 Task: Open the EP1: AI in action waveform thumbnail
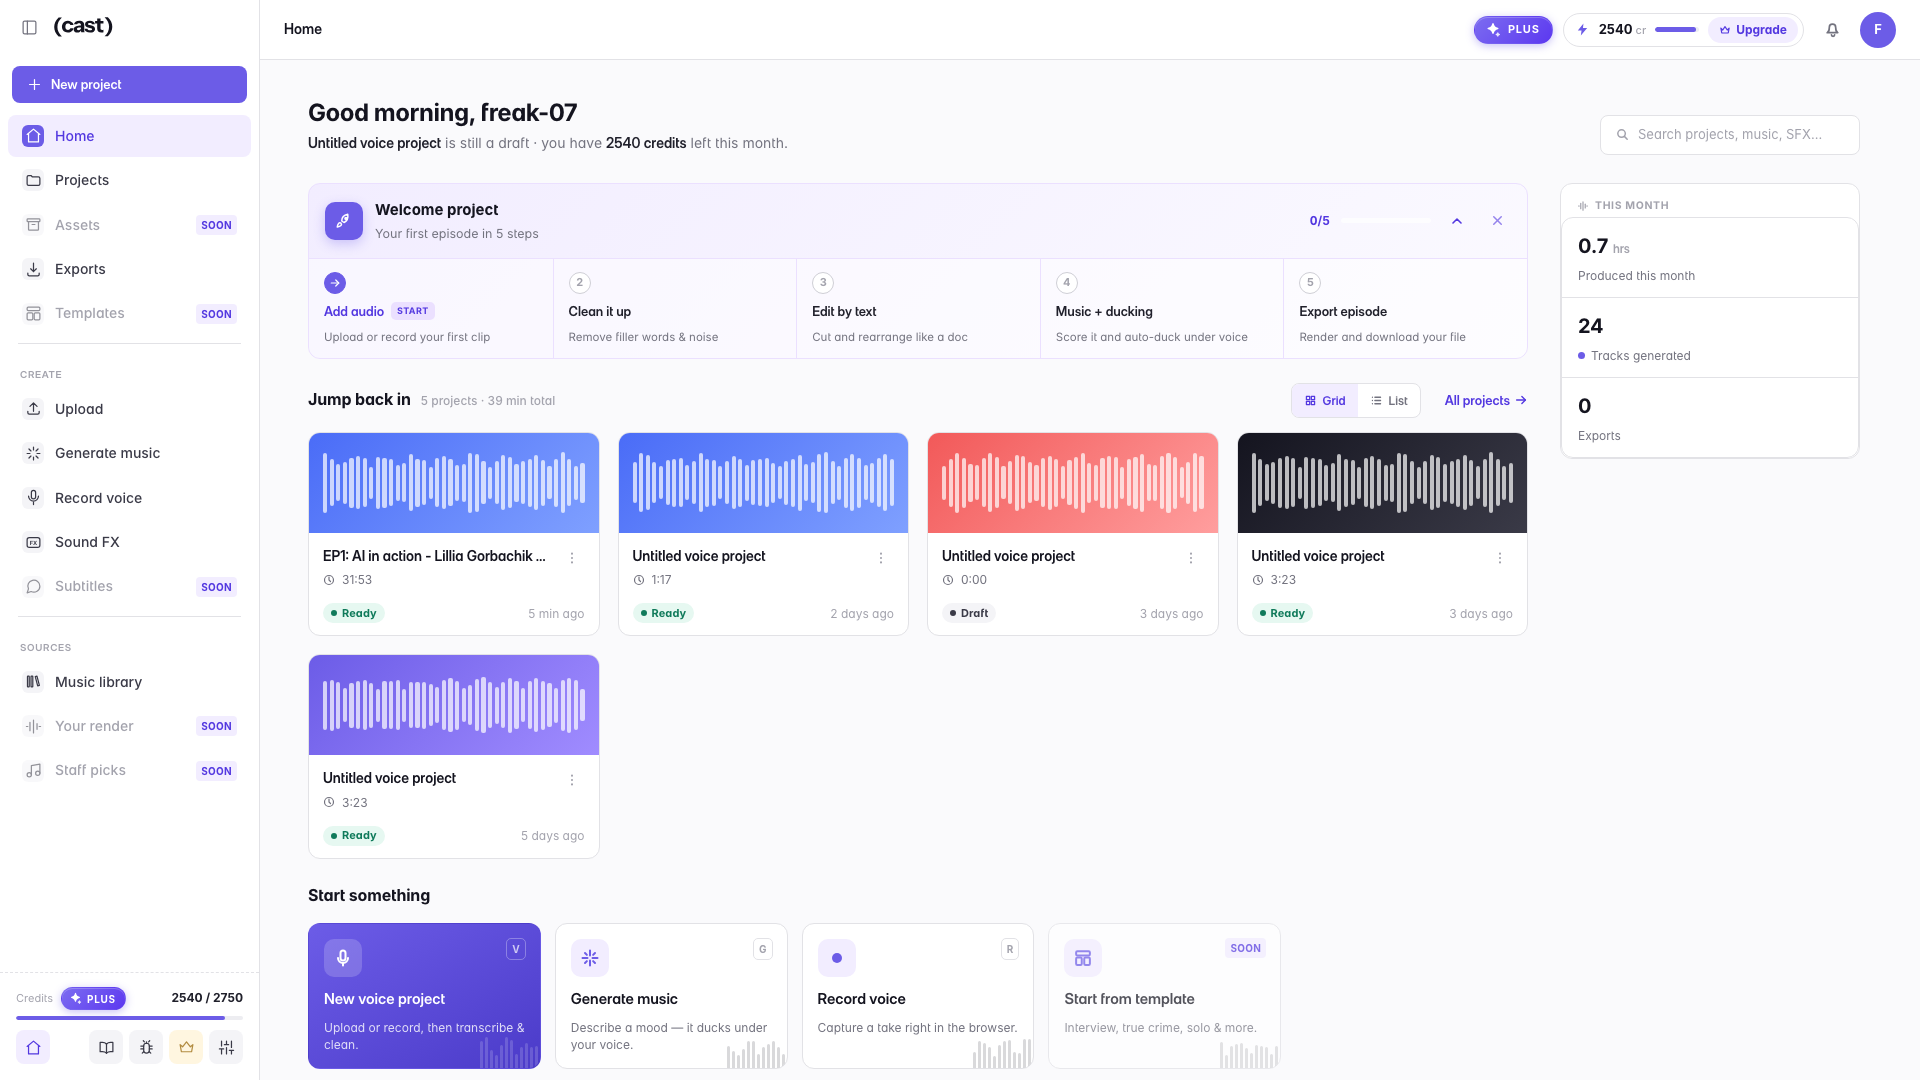[454, 483]
